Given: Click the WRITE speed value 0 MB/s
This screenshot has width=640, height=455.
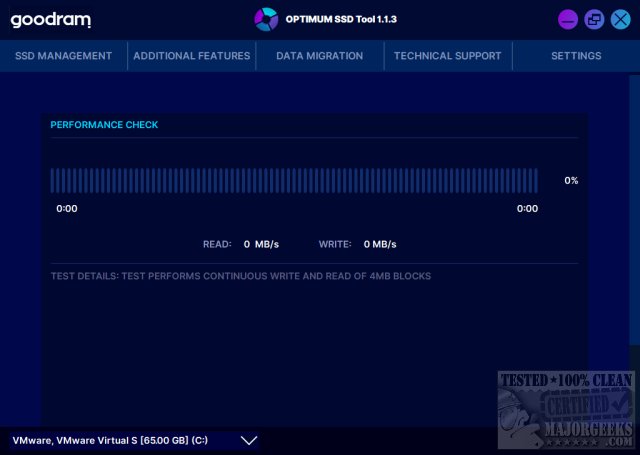Looking at the screenshot, I should click(380, 244).
